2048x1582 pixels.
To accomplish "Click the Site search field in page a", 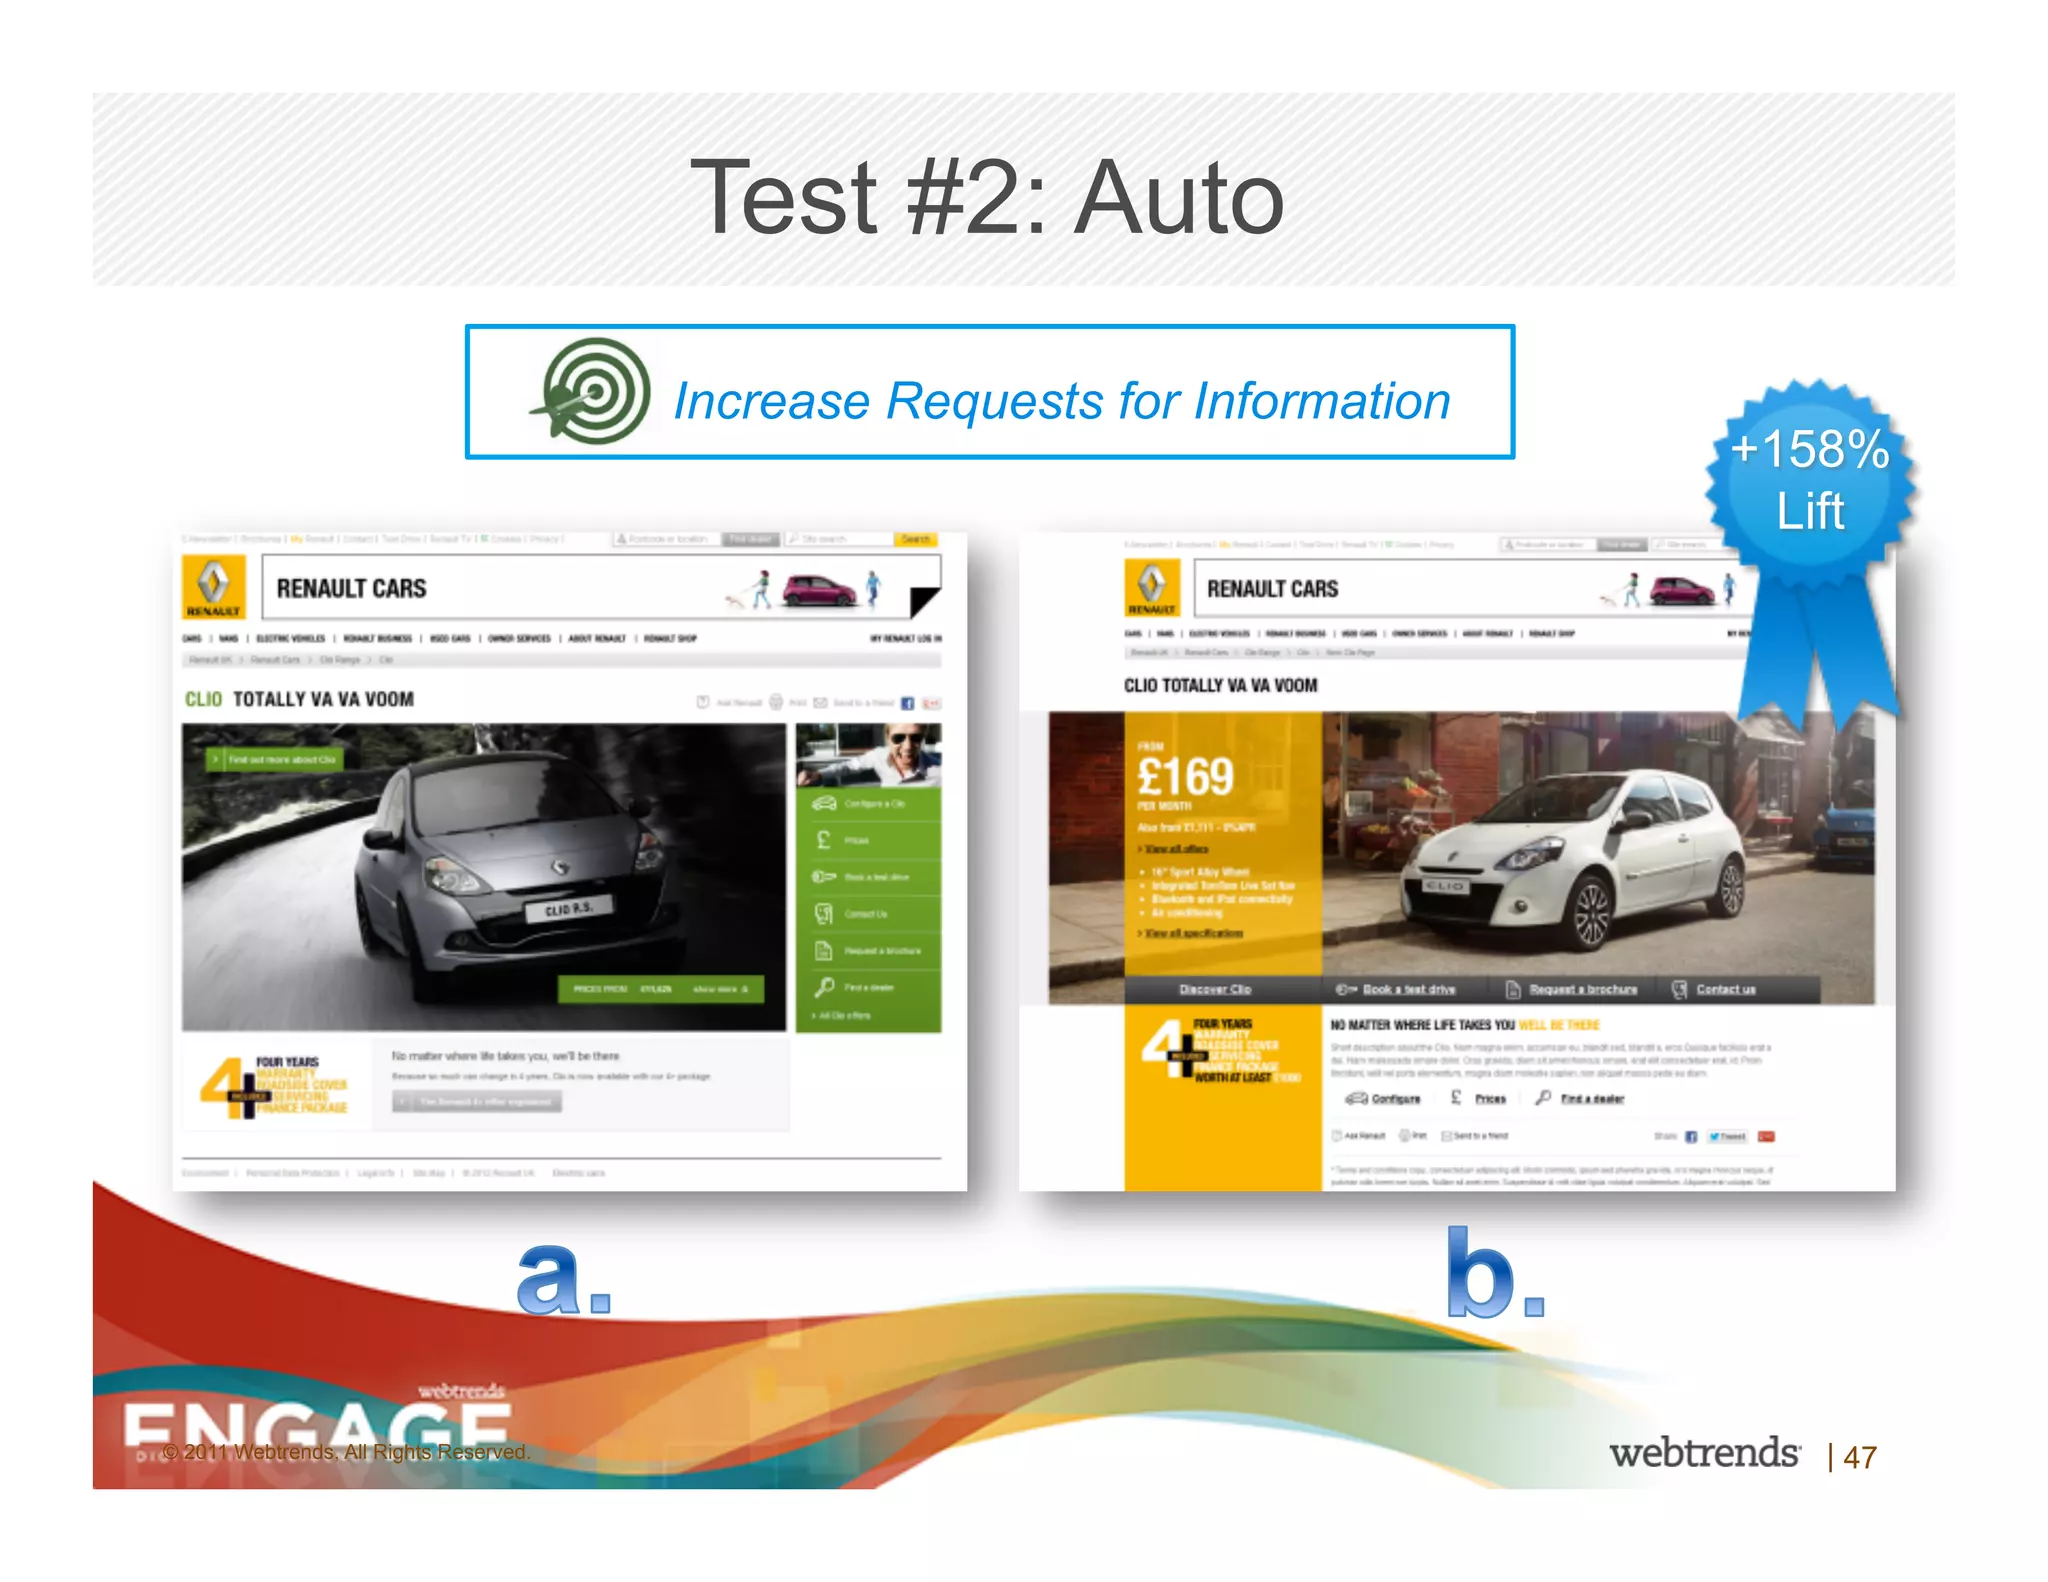I will tap(838, 539).
